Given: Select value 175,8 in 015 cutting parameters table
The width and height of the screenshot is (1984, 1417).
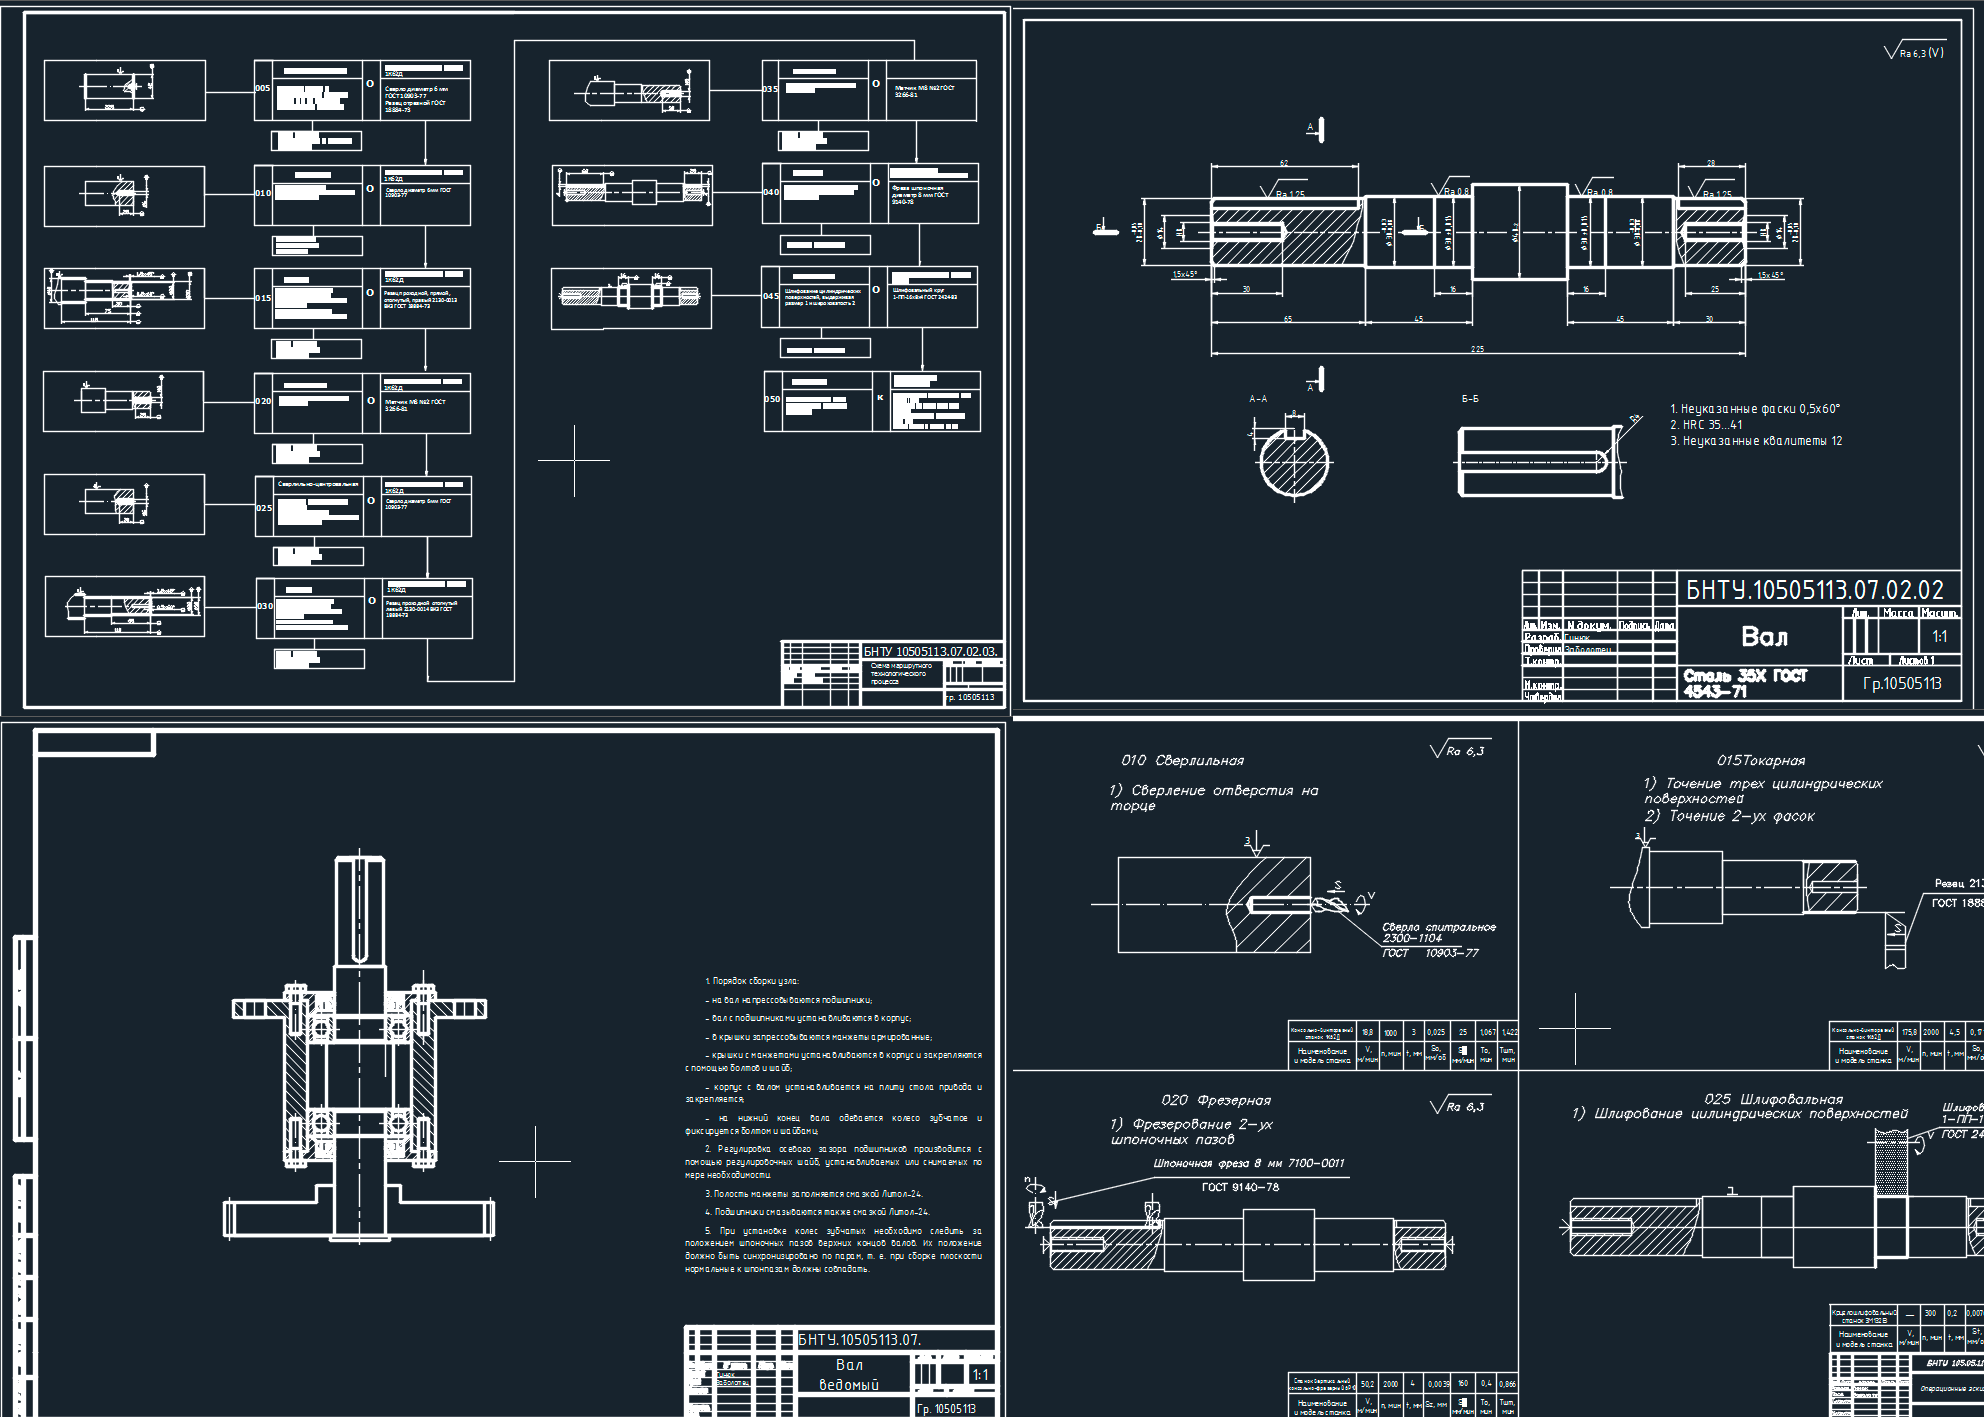Looking at the screenshot, I should pyautogui.click(x=1909, y=1031).
